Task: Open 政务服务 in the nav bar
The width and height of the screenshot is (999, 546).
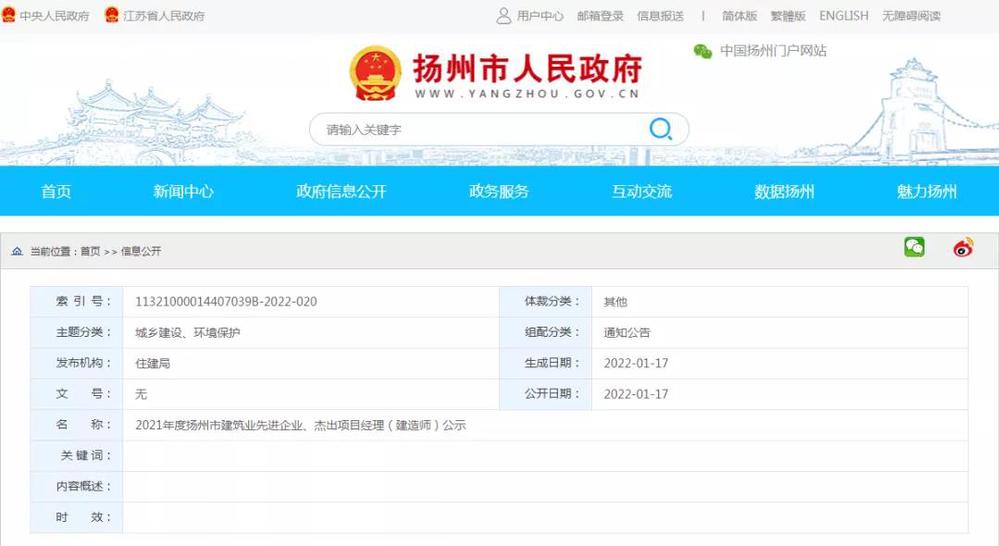Action: pos(499,192)
